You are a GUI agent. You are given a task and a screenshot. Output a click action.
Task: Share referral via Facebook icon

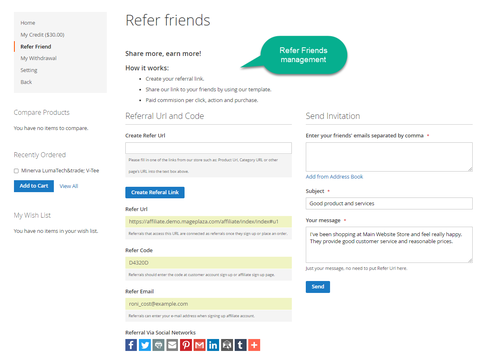click(x=131, y=345)
